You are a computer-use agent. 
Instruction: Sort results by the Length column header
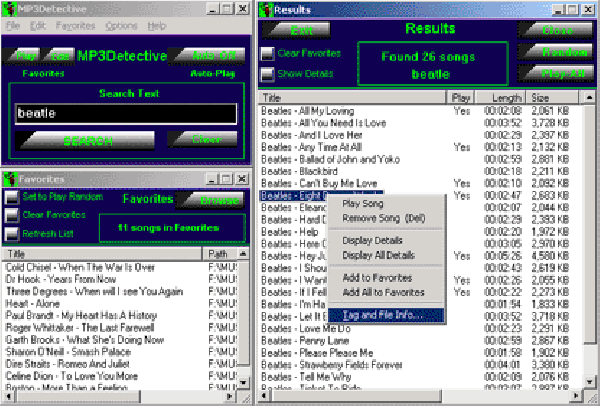click(500, 98)
